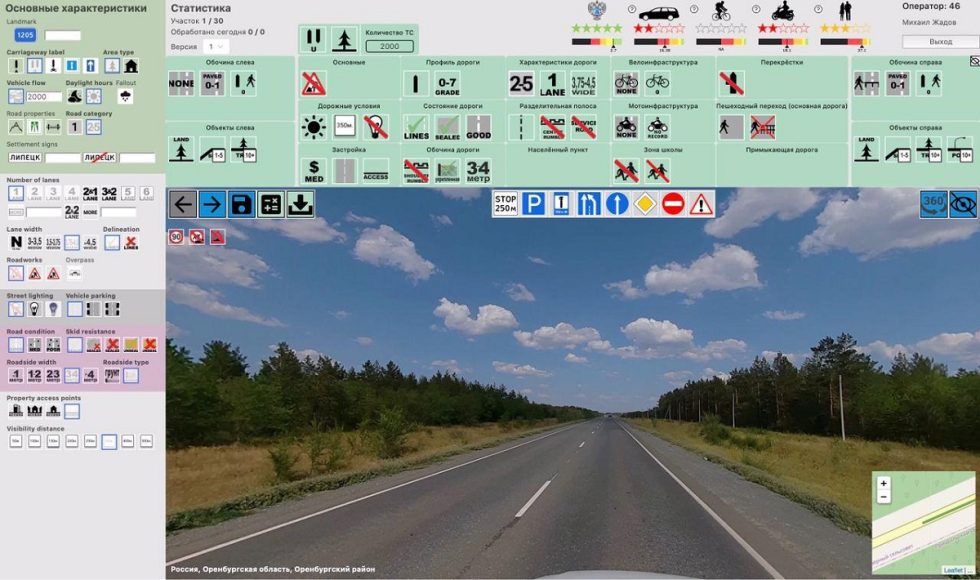The image size is (980, 580).
Task: Select the Parking road sign icon
Action: pyautogui.click(x=534, y=204)
